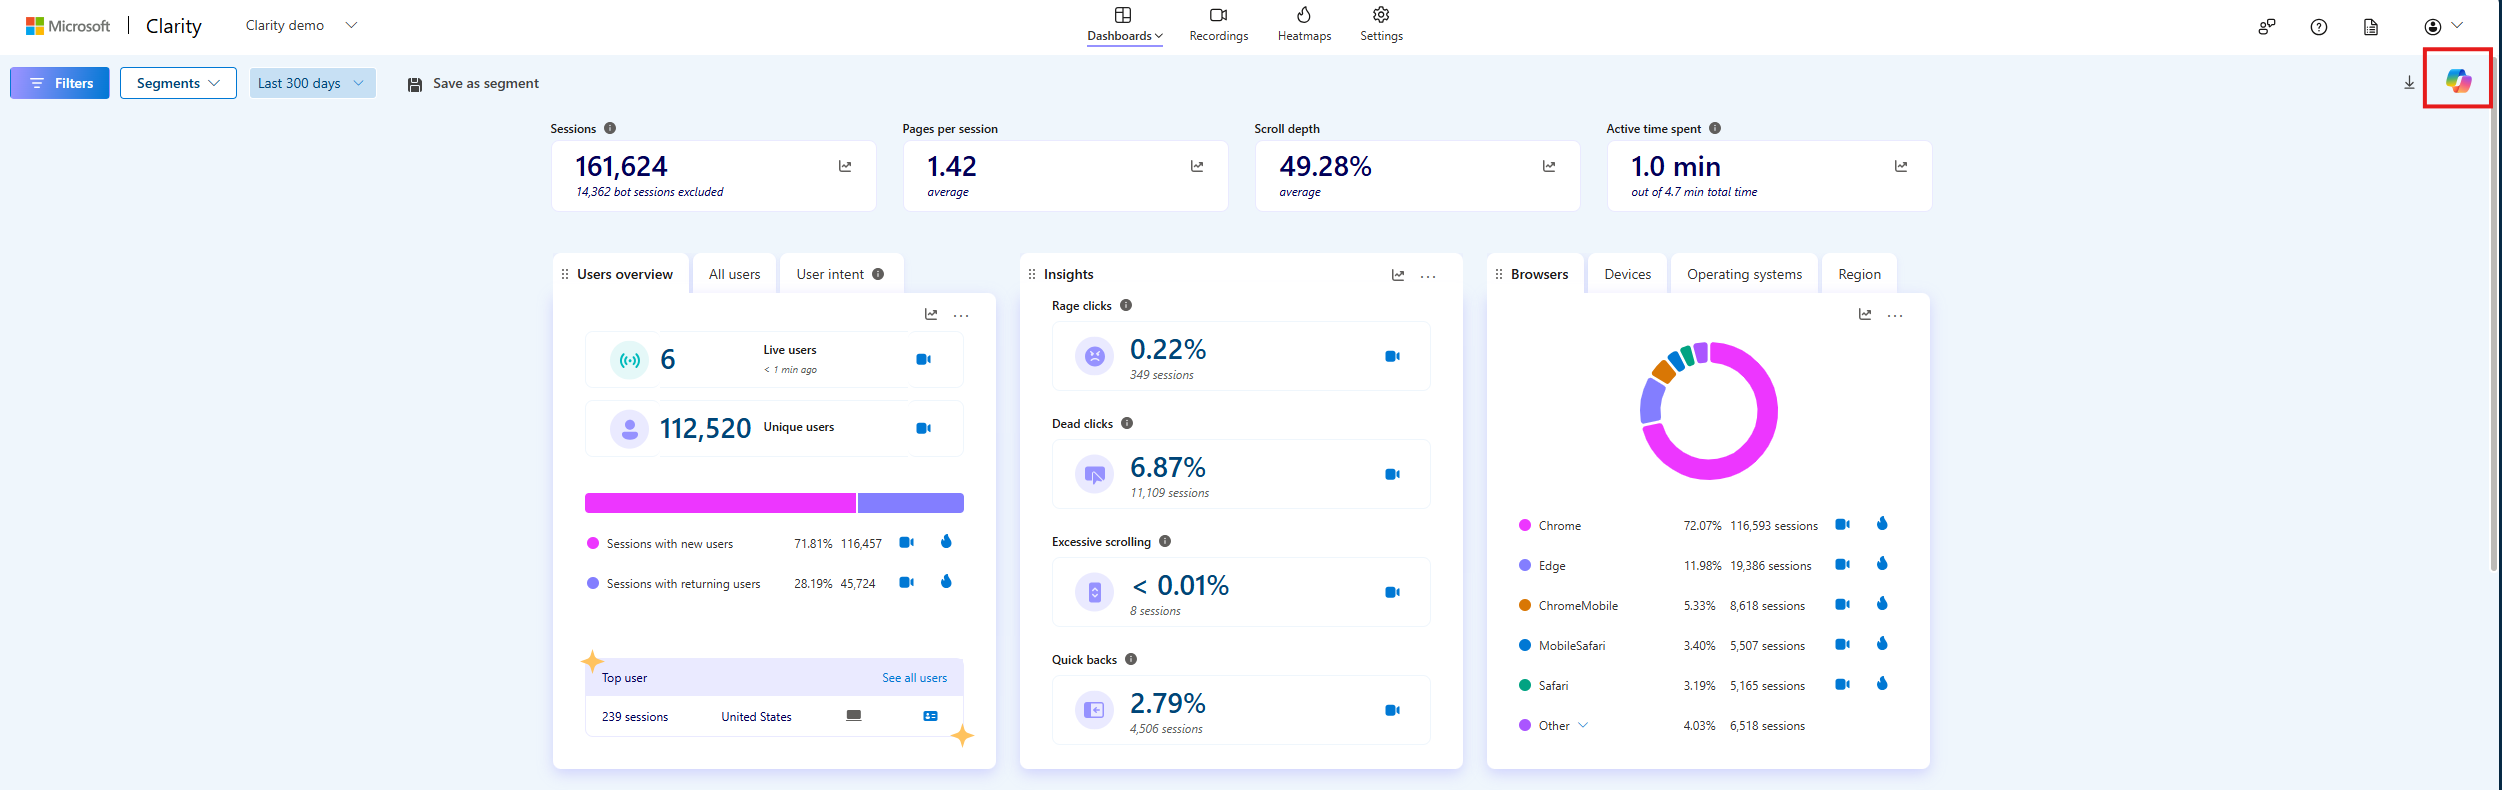Change the Last 300 days range
The height and width of the screenshot is (790, 2502).
tap(312, 83)
